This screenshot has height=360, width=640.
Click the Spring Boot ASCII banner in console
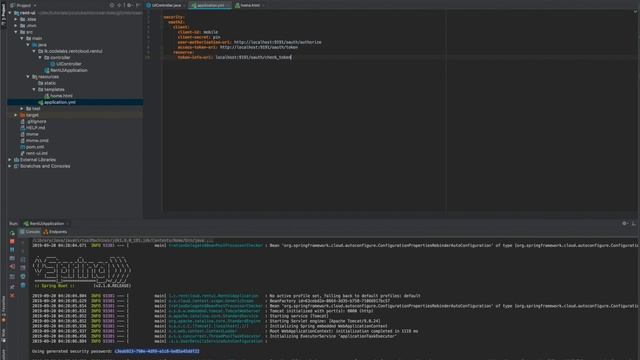point(82,270)
